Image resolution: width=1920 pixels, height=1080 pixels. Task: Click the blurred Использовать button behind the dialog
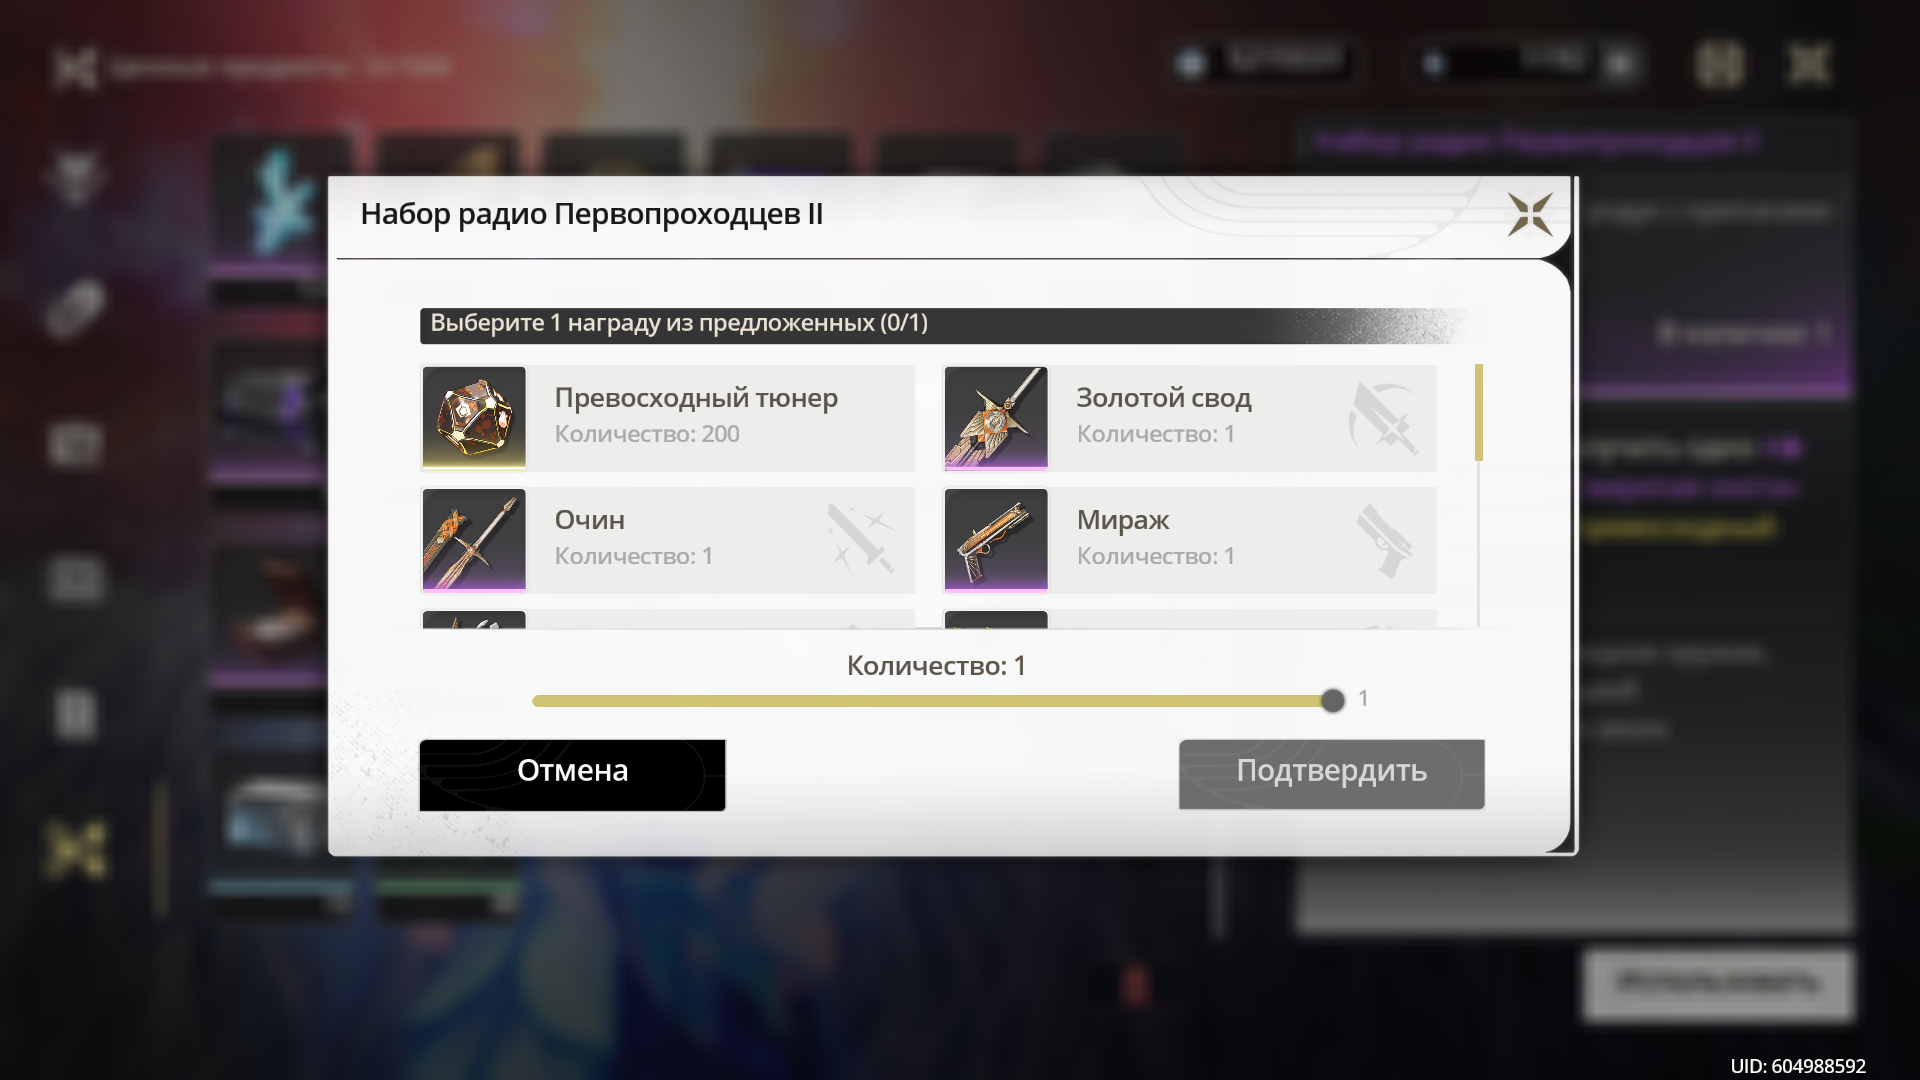pyautogui.click(x=1718, y=984)
